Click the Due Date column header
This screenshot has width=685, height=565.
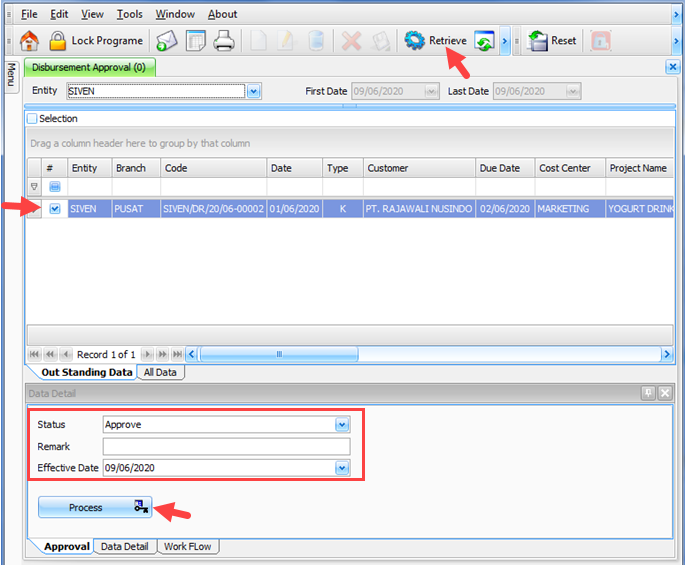click(x=505, y=168)
